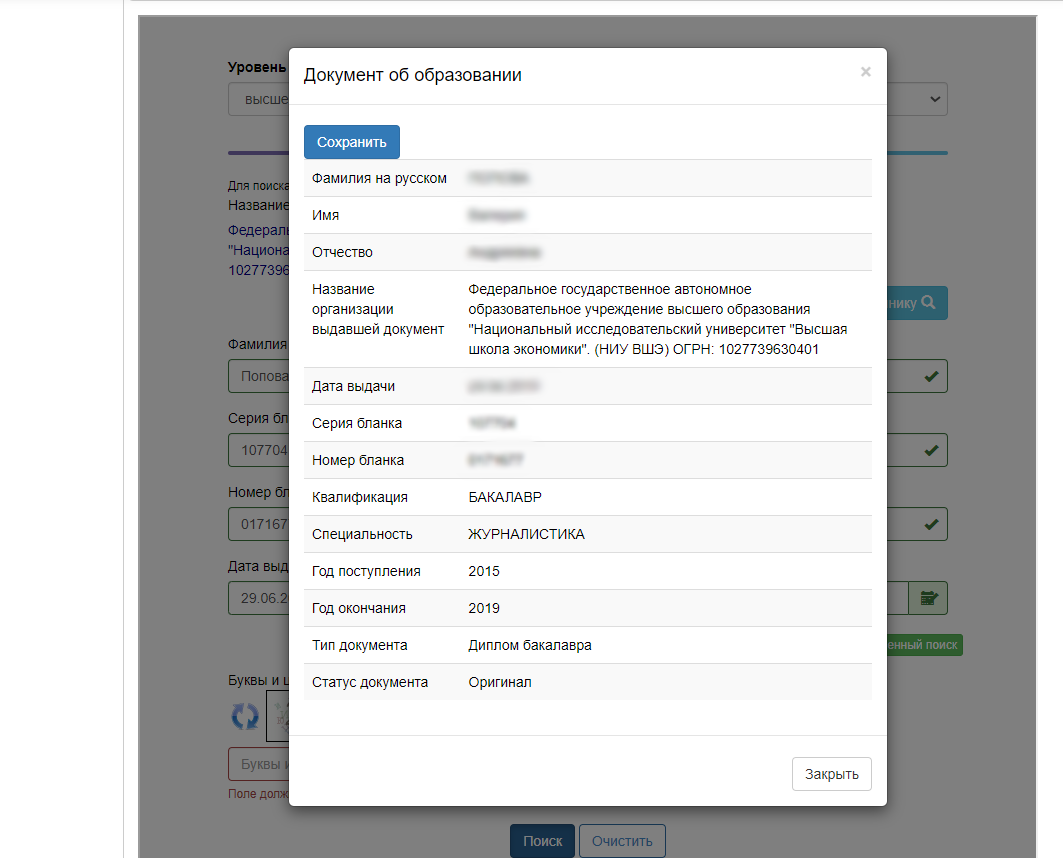Screen dimensions: 1063x858
Task: Click the Очистить button
Action: pos(621,841)
